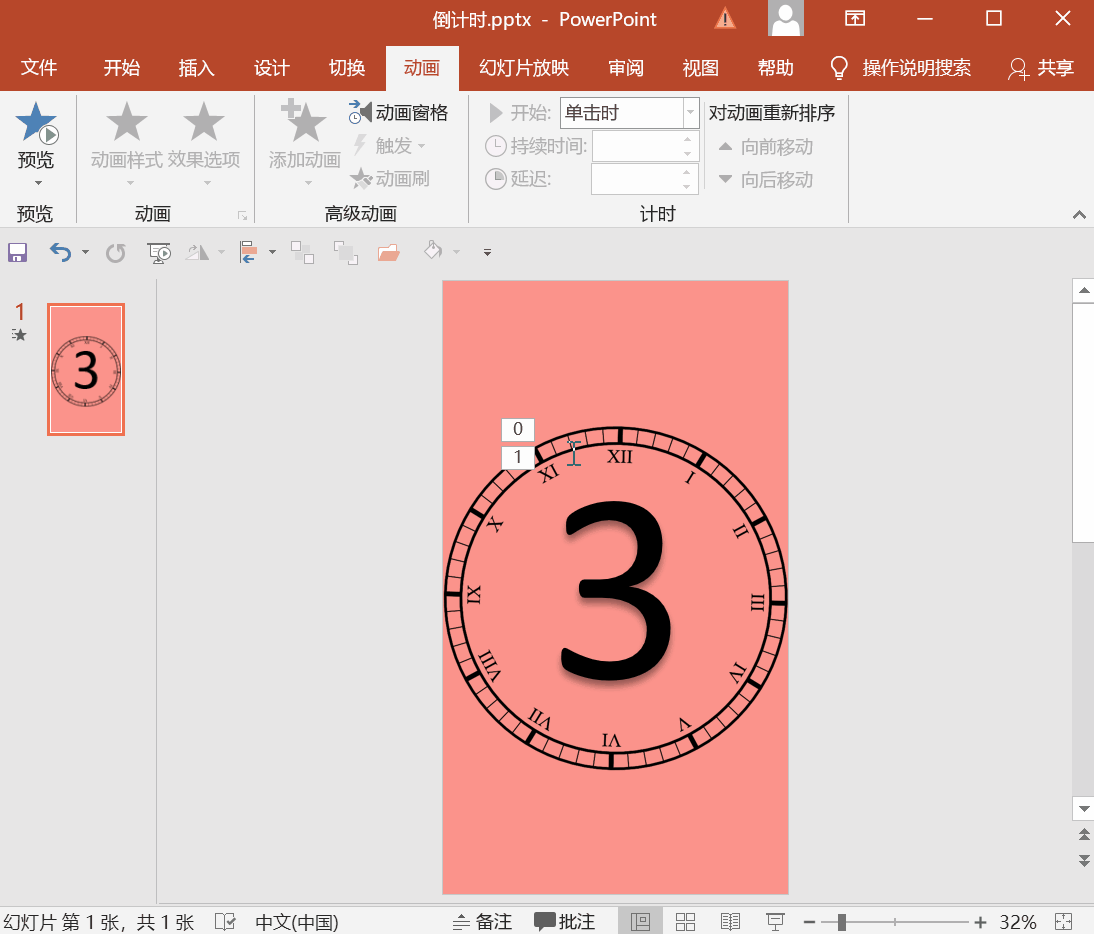
Task: Click the slide animation star indicator
Action: (19, 335)
